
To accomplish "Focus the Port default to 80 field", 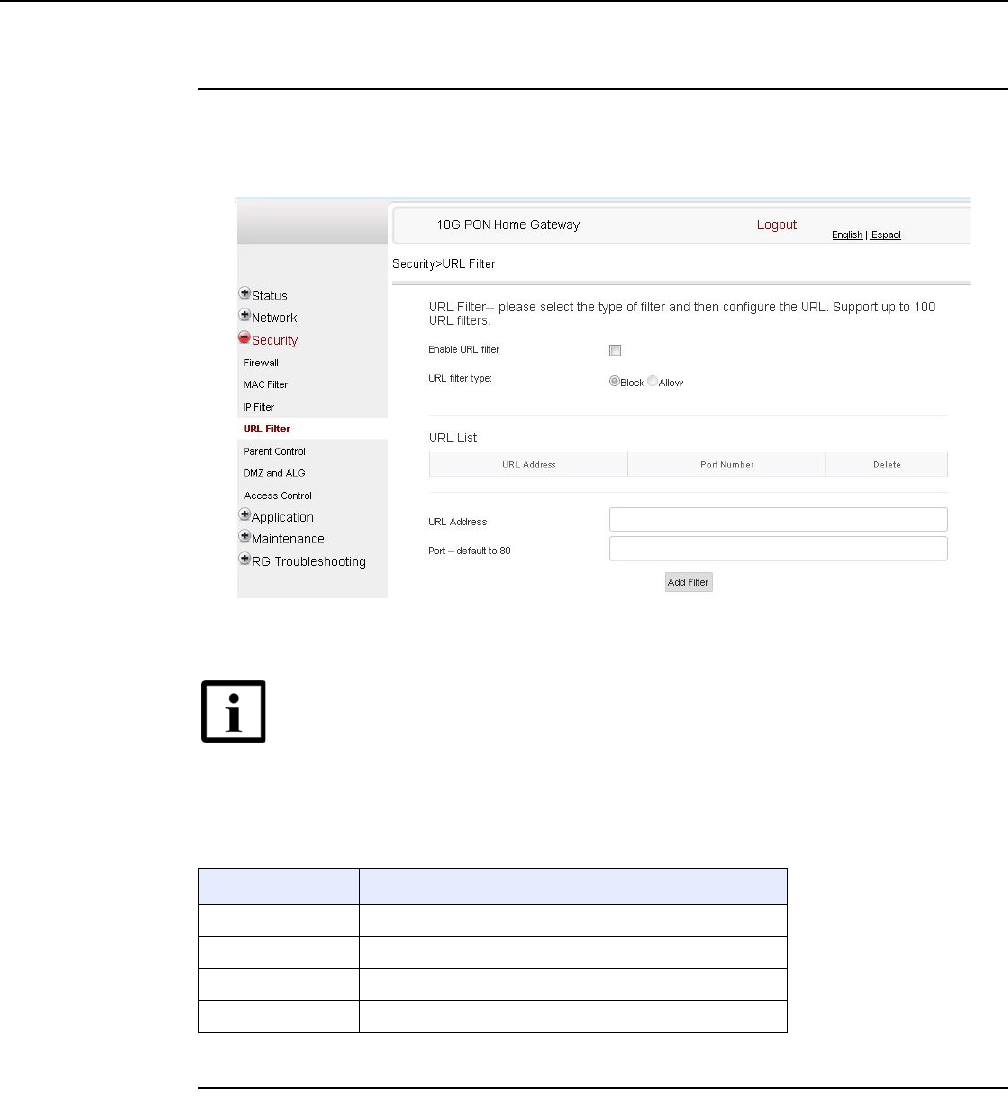I will (778, 548).
